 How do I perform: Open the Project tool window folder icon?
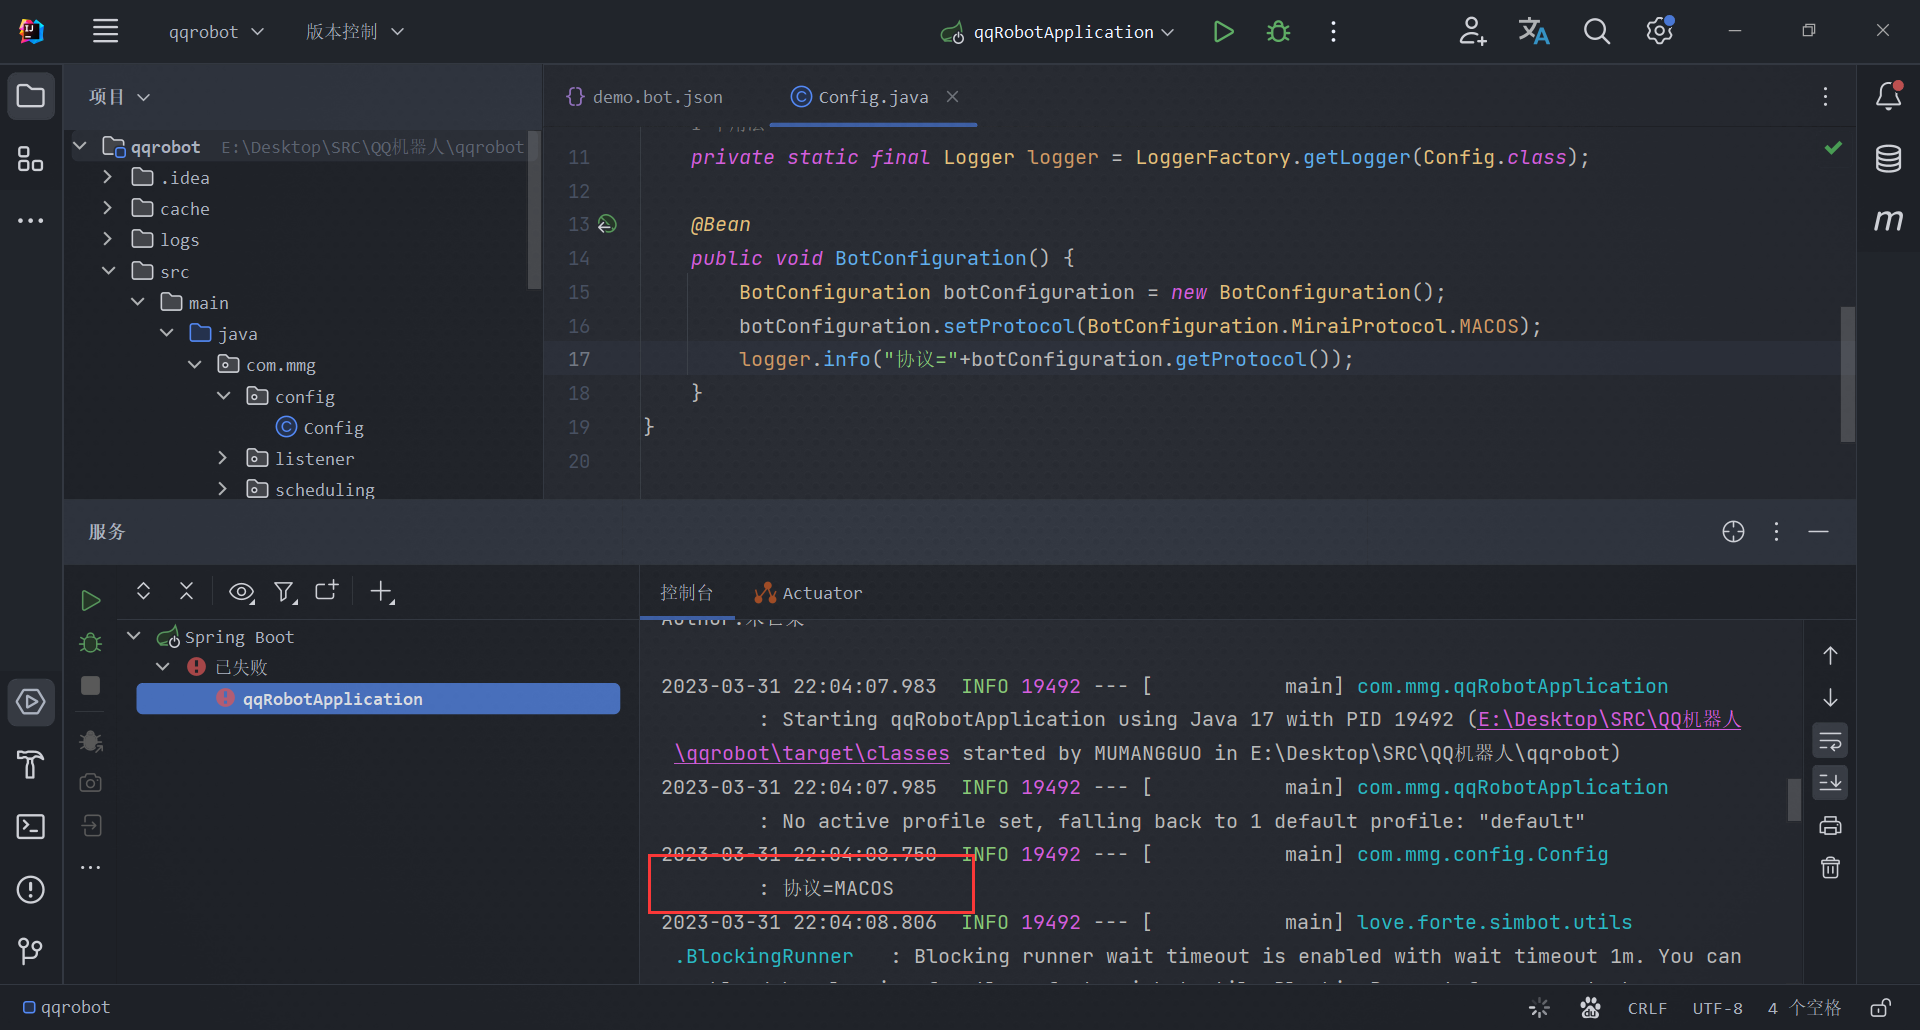pyautogui.click(x=31, y=96)
